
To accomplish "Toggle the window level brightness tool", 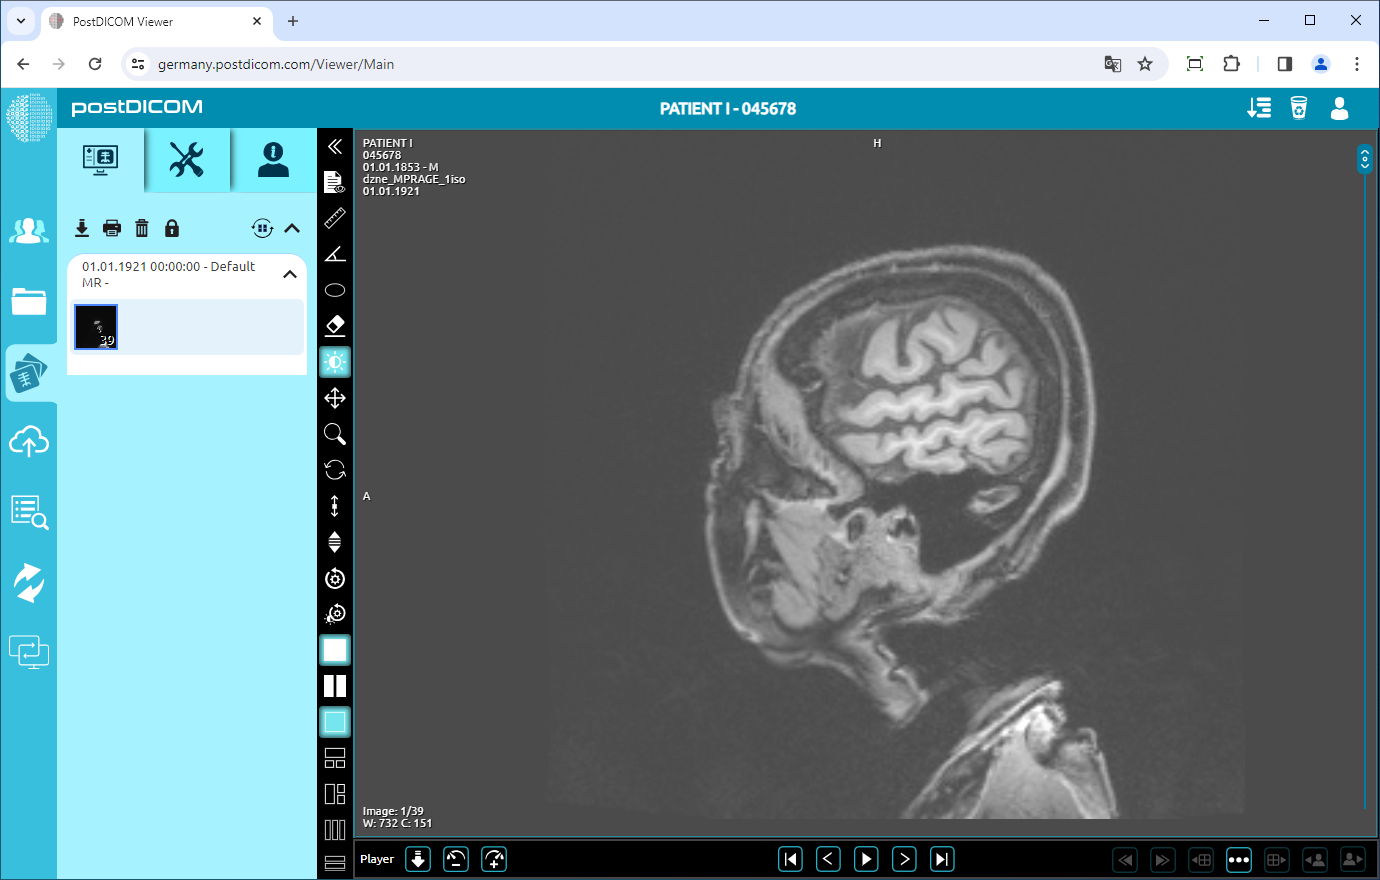I will (335, 361).
